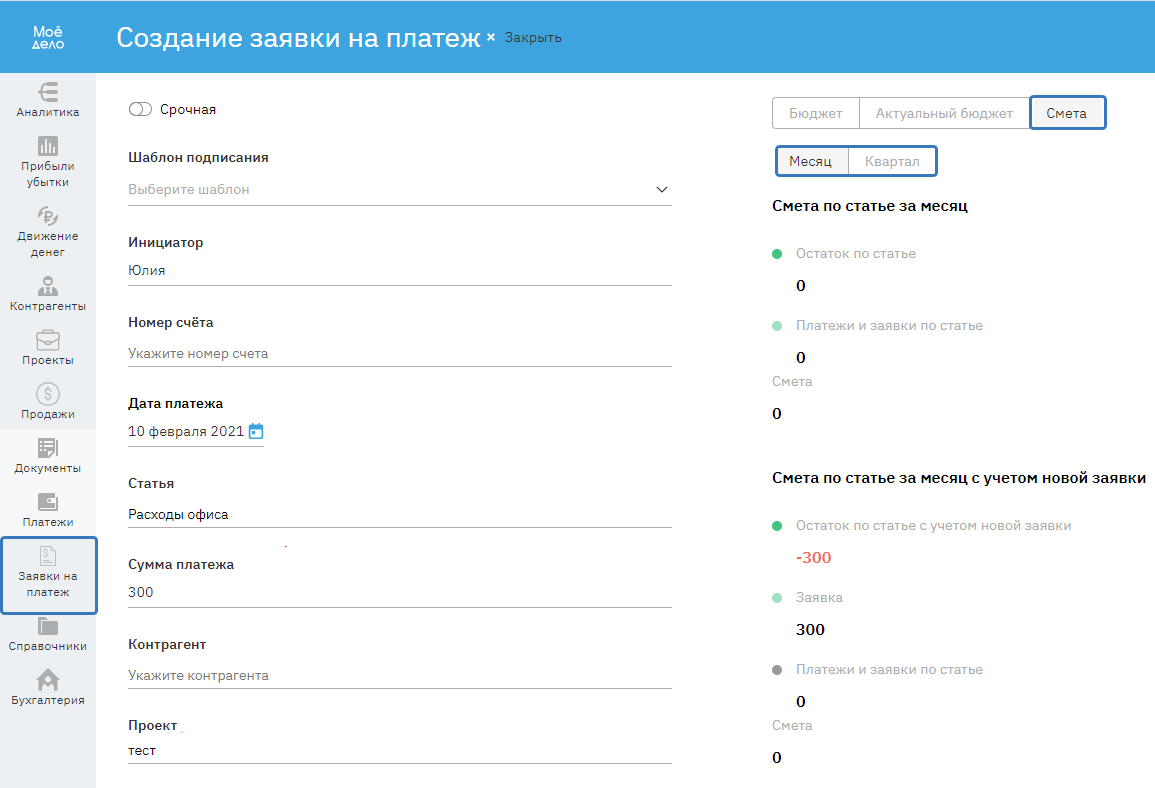This screenshot has height=788, width=1155.
Task: Switch to the Бюджет tab
Action: [x=815, y=113]
